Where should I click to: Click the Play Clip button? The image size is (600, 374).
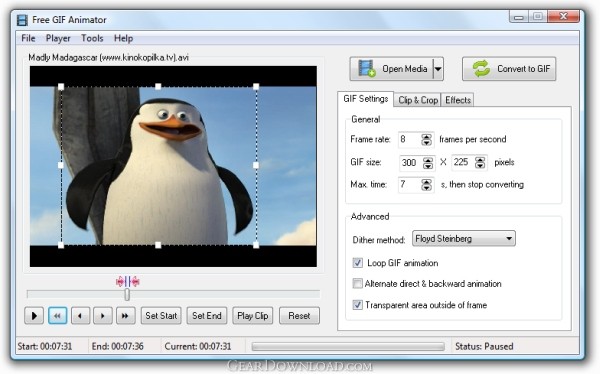click(253, 316)
